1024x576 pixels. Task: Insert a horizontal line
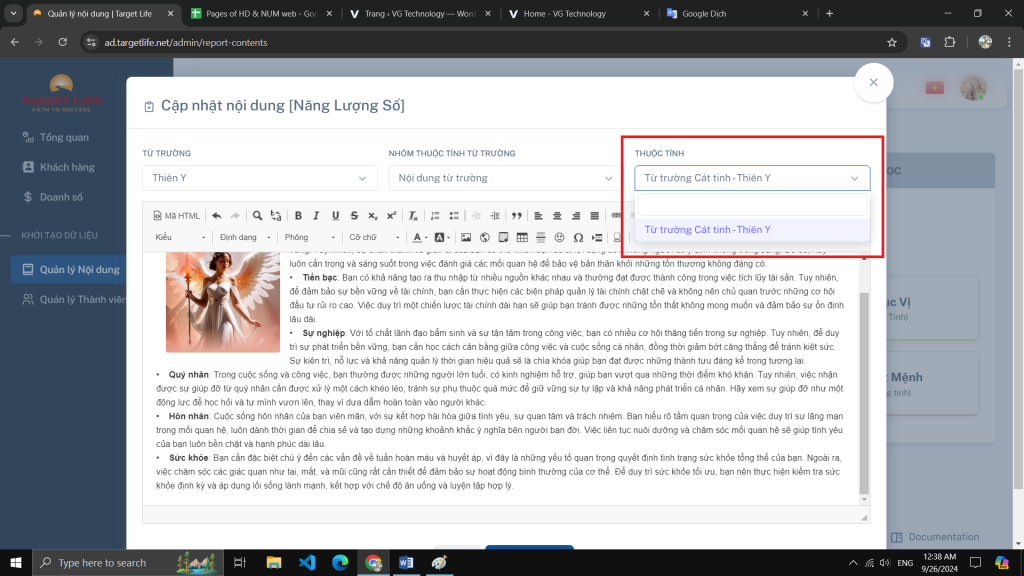coord(541,237)
